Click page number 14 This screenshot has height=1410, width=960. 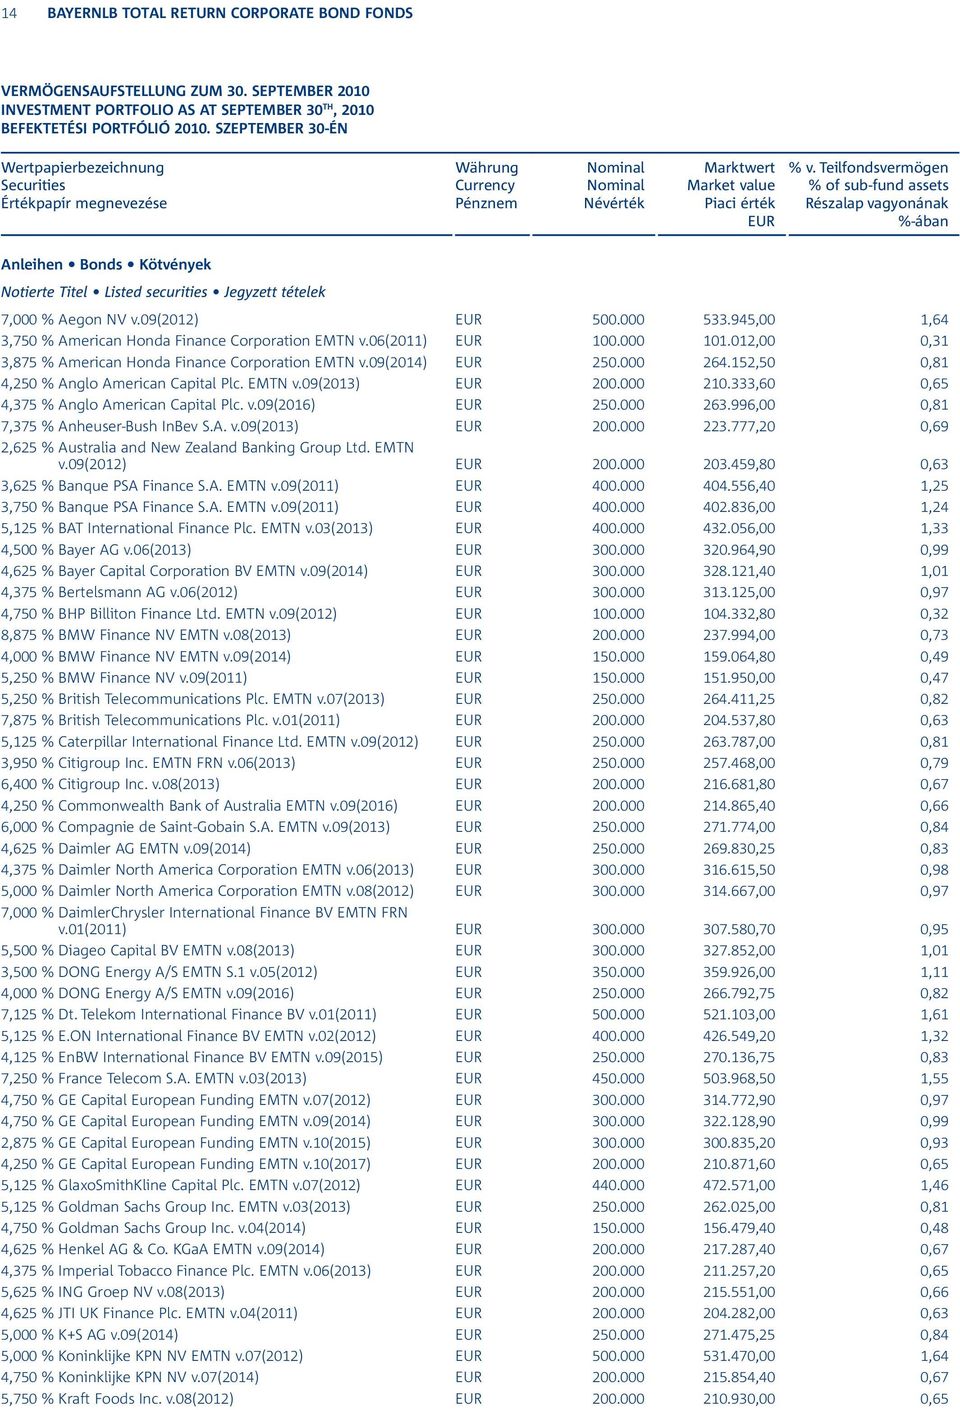[9, 13]
